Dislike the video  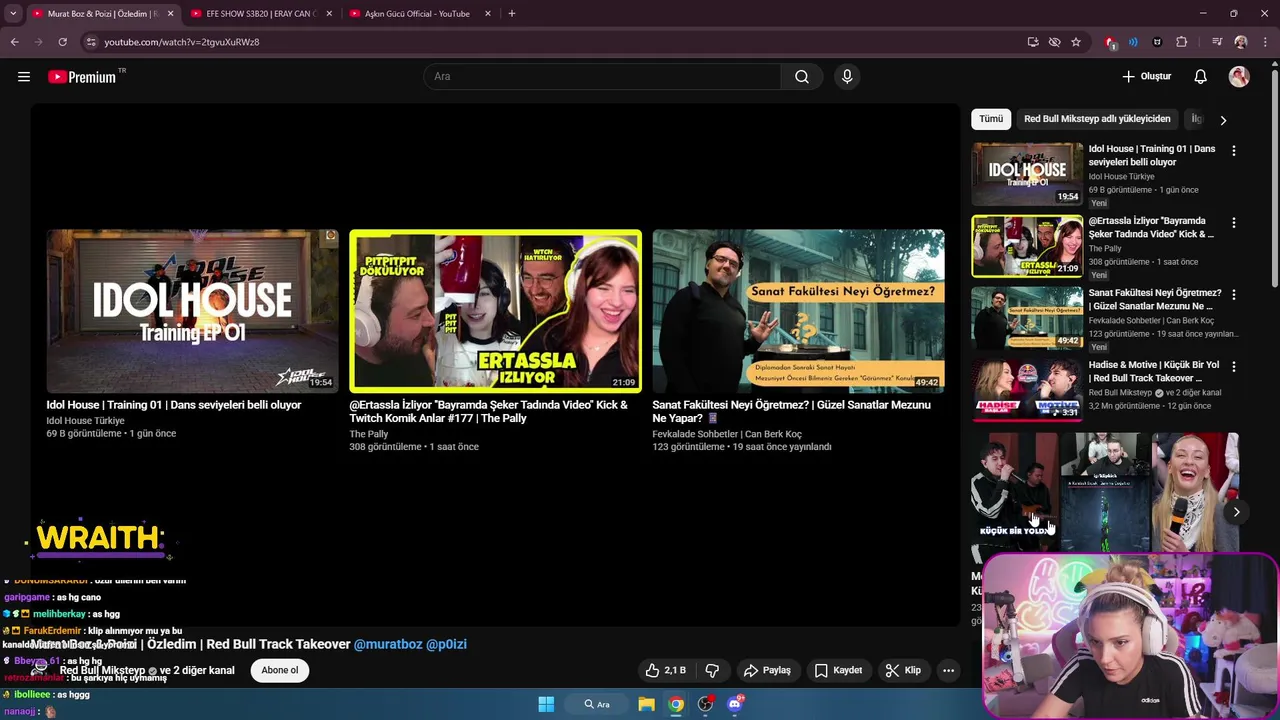pos(712,670)
